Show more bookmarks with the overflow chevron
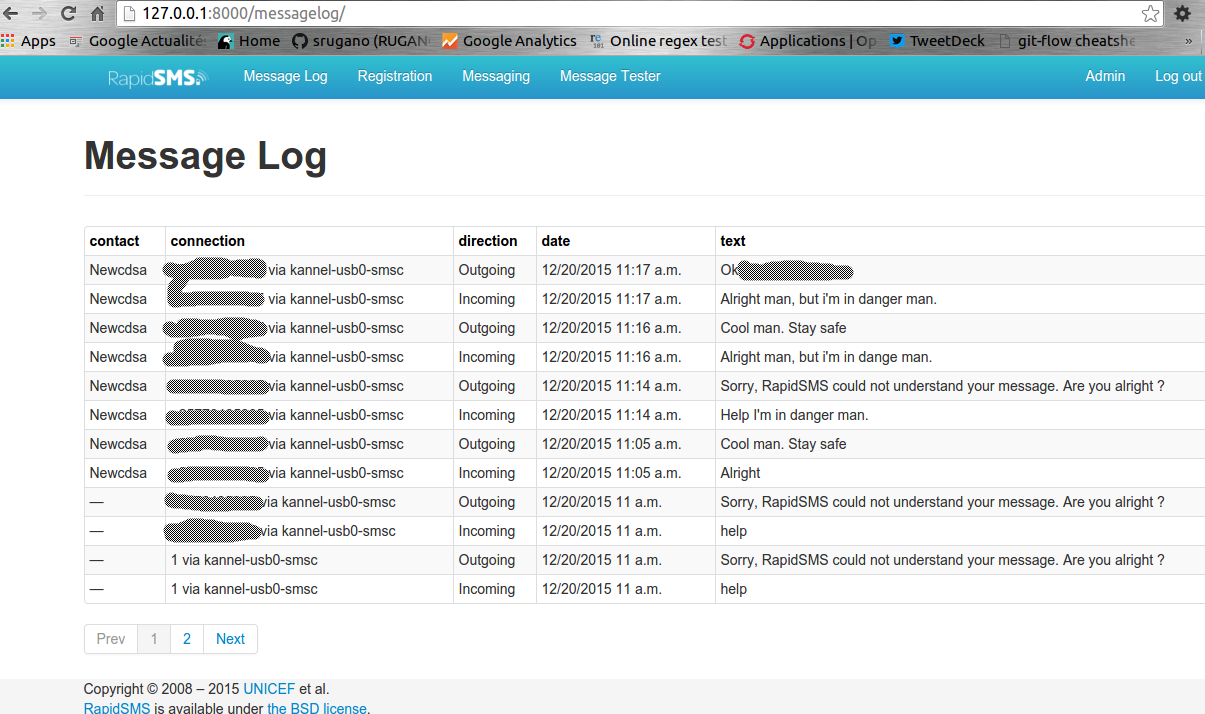This screenshot has width=1205, height=714. click(x=1188, y=41)
